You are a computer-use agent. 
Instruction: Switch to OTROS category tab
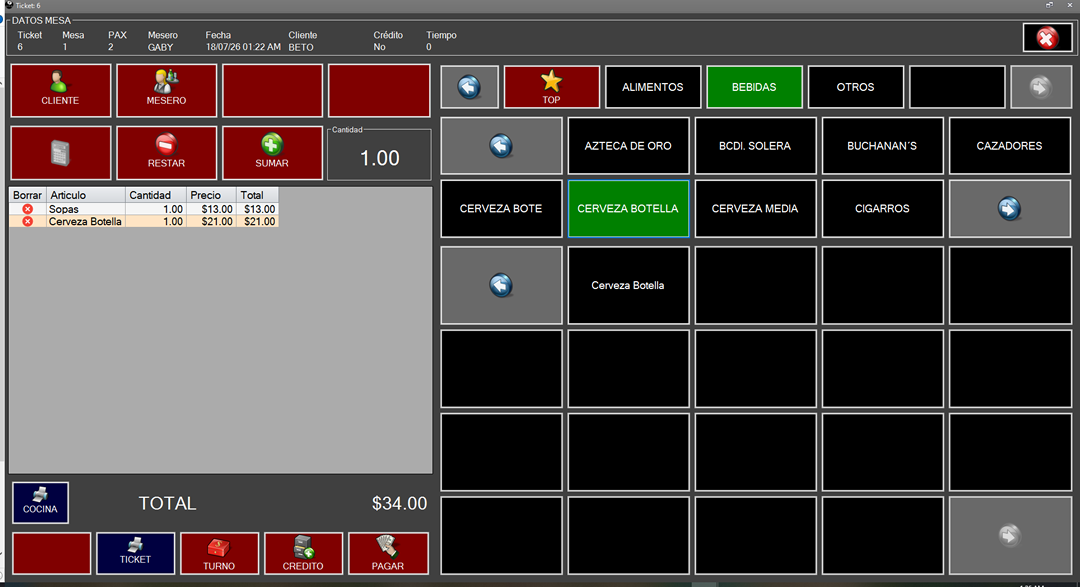tap(855, 87)
